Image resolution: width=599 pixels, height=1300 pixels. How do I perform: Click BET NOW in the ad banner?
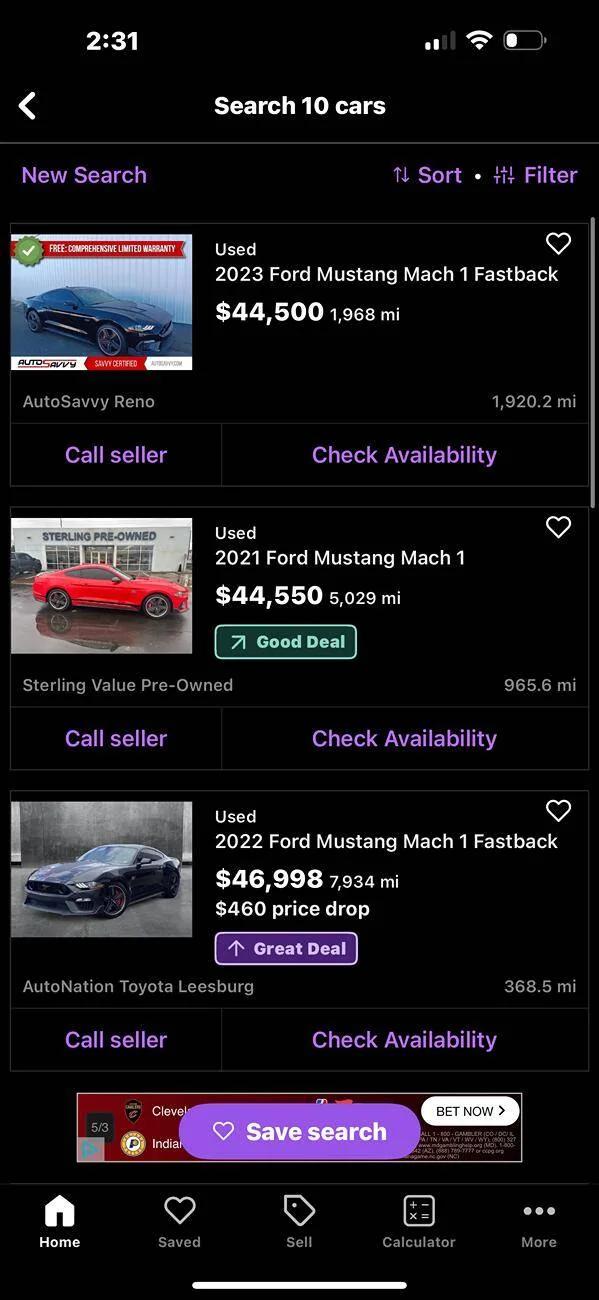[470, 1111]
